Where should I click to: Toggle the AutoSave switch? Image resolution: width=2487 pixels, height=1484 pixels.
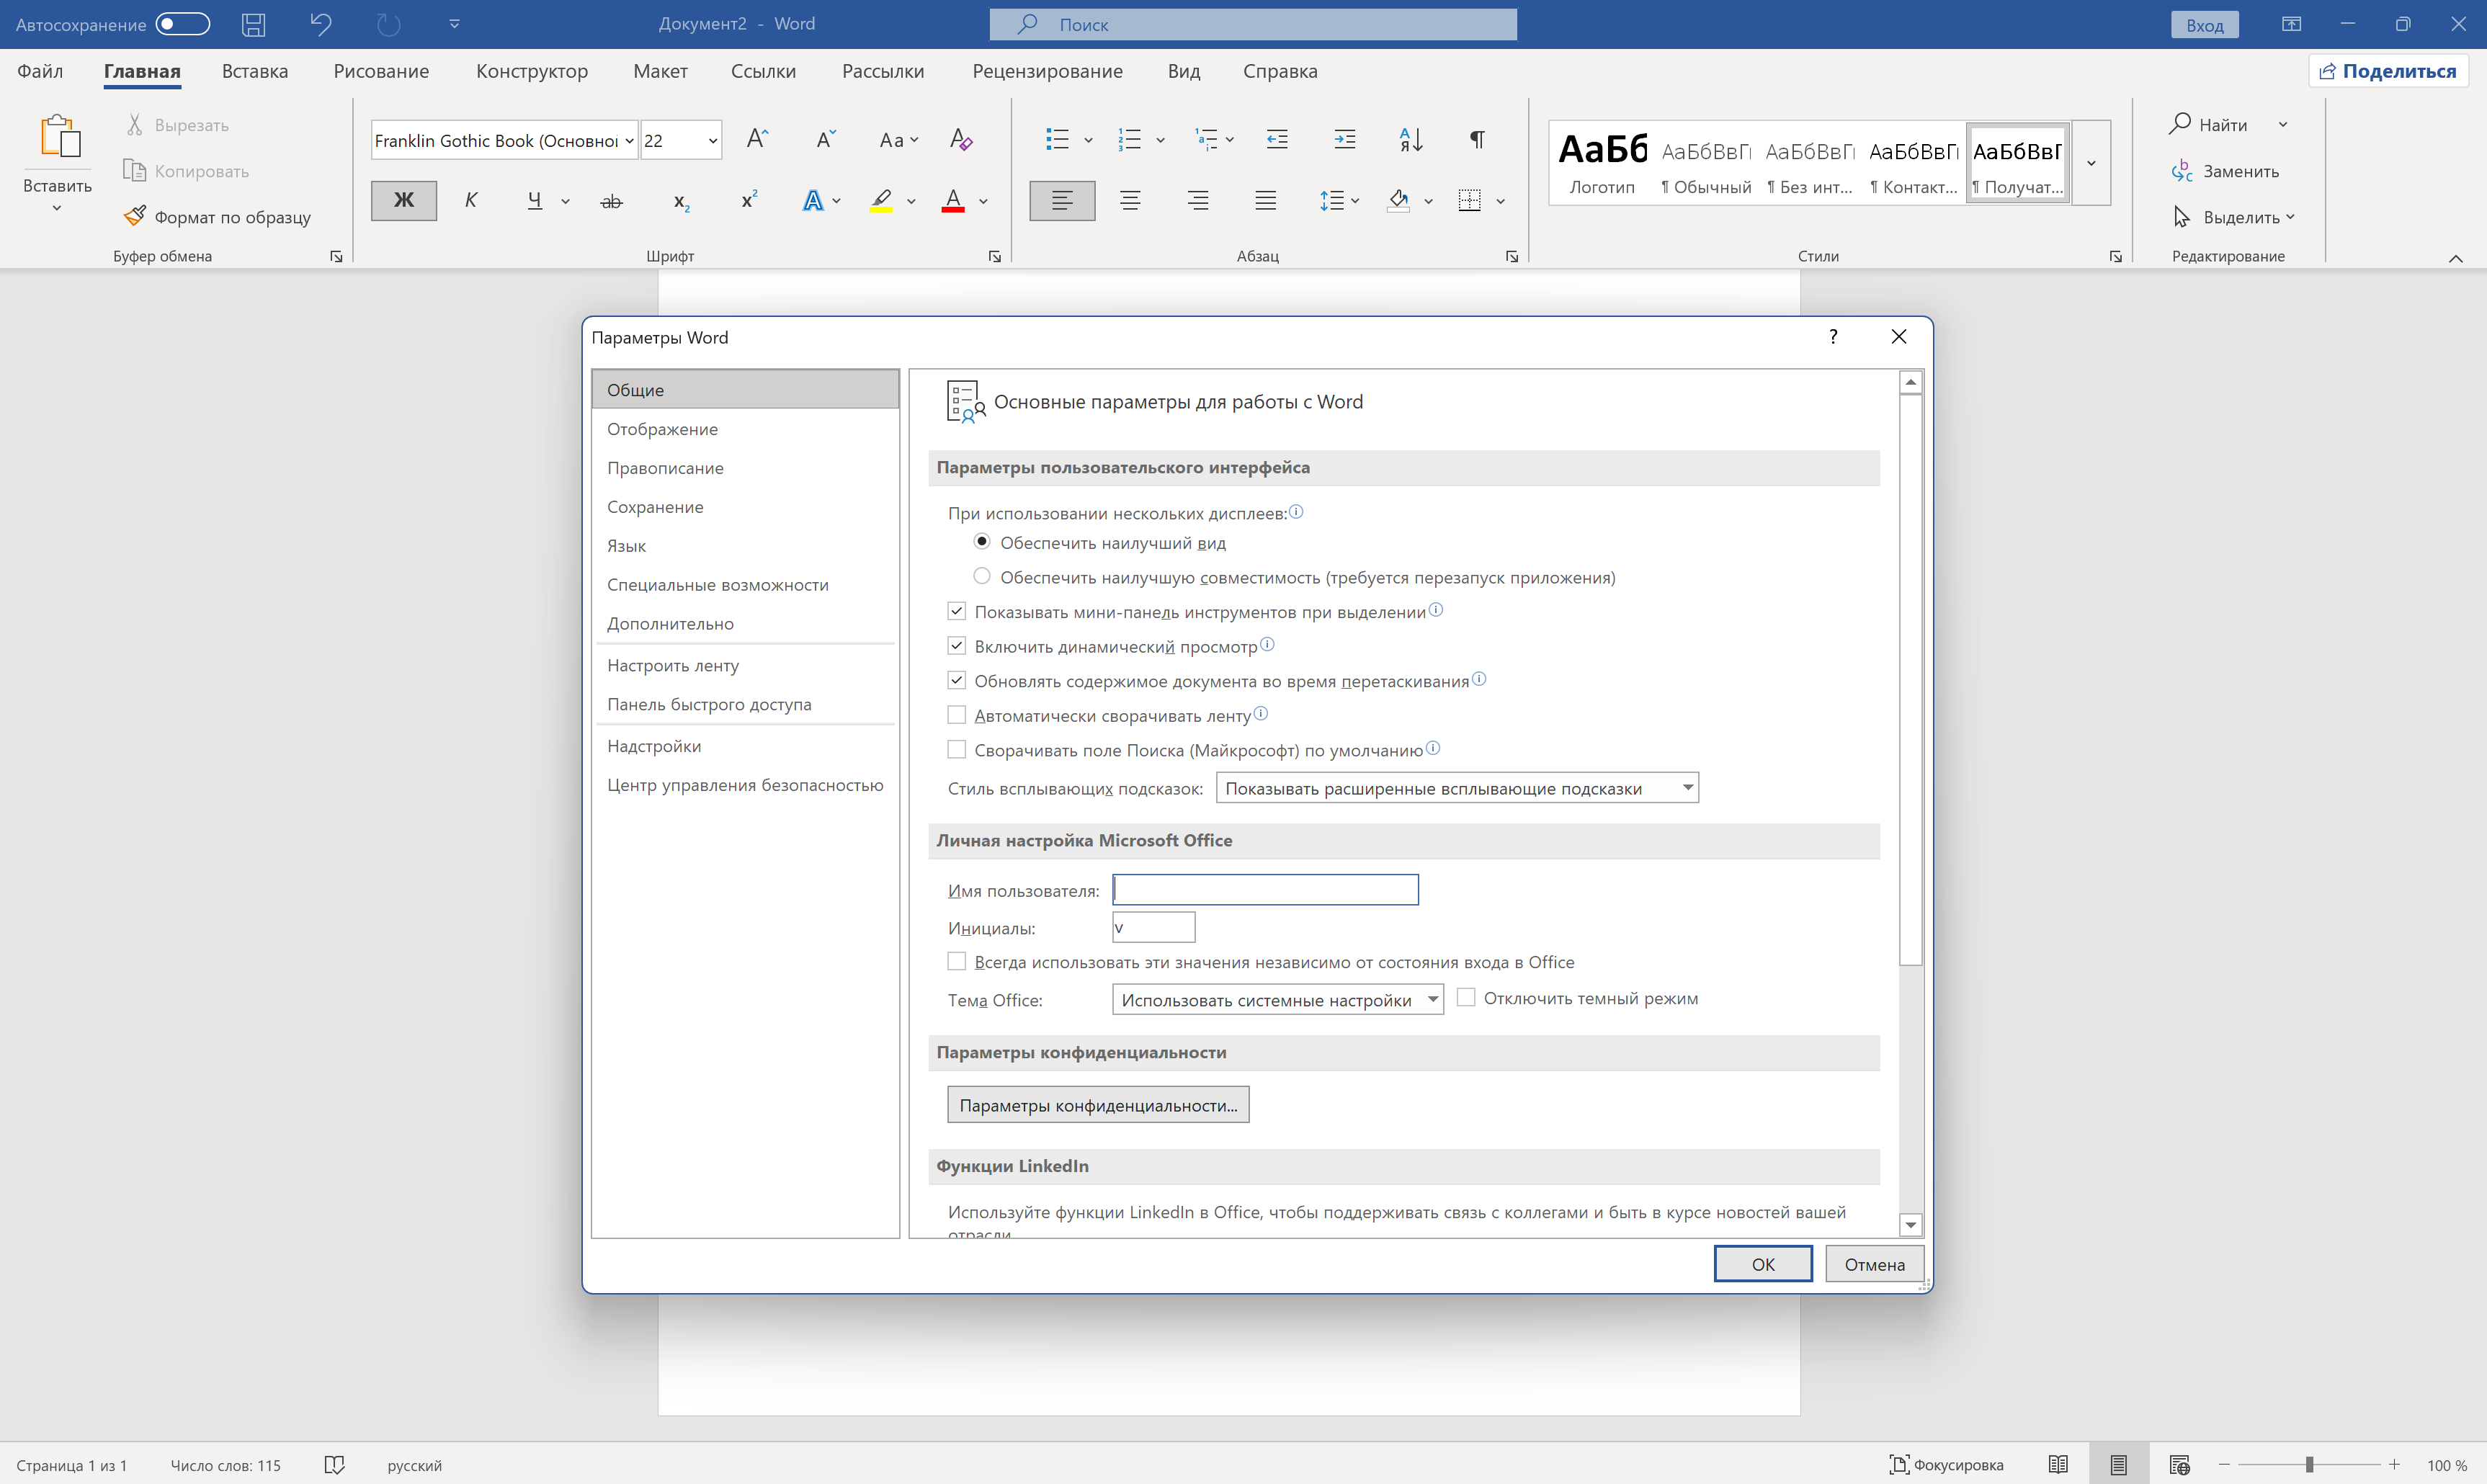click(183, 24)
